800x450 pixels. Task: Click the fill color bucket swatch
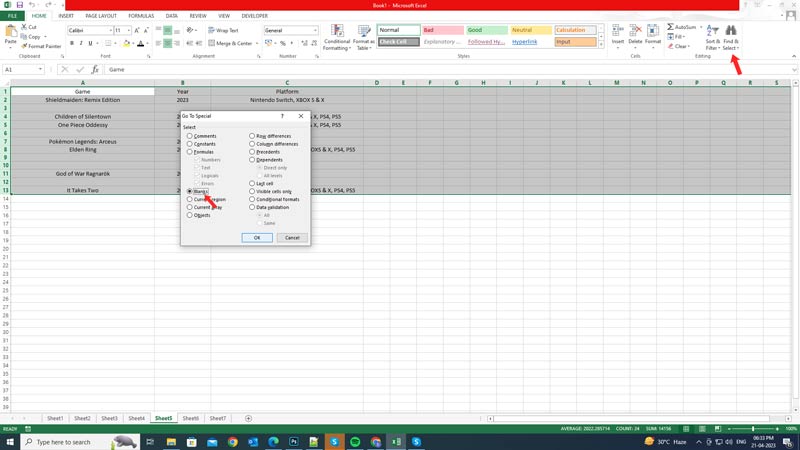click(x=126, y=44)
